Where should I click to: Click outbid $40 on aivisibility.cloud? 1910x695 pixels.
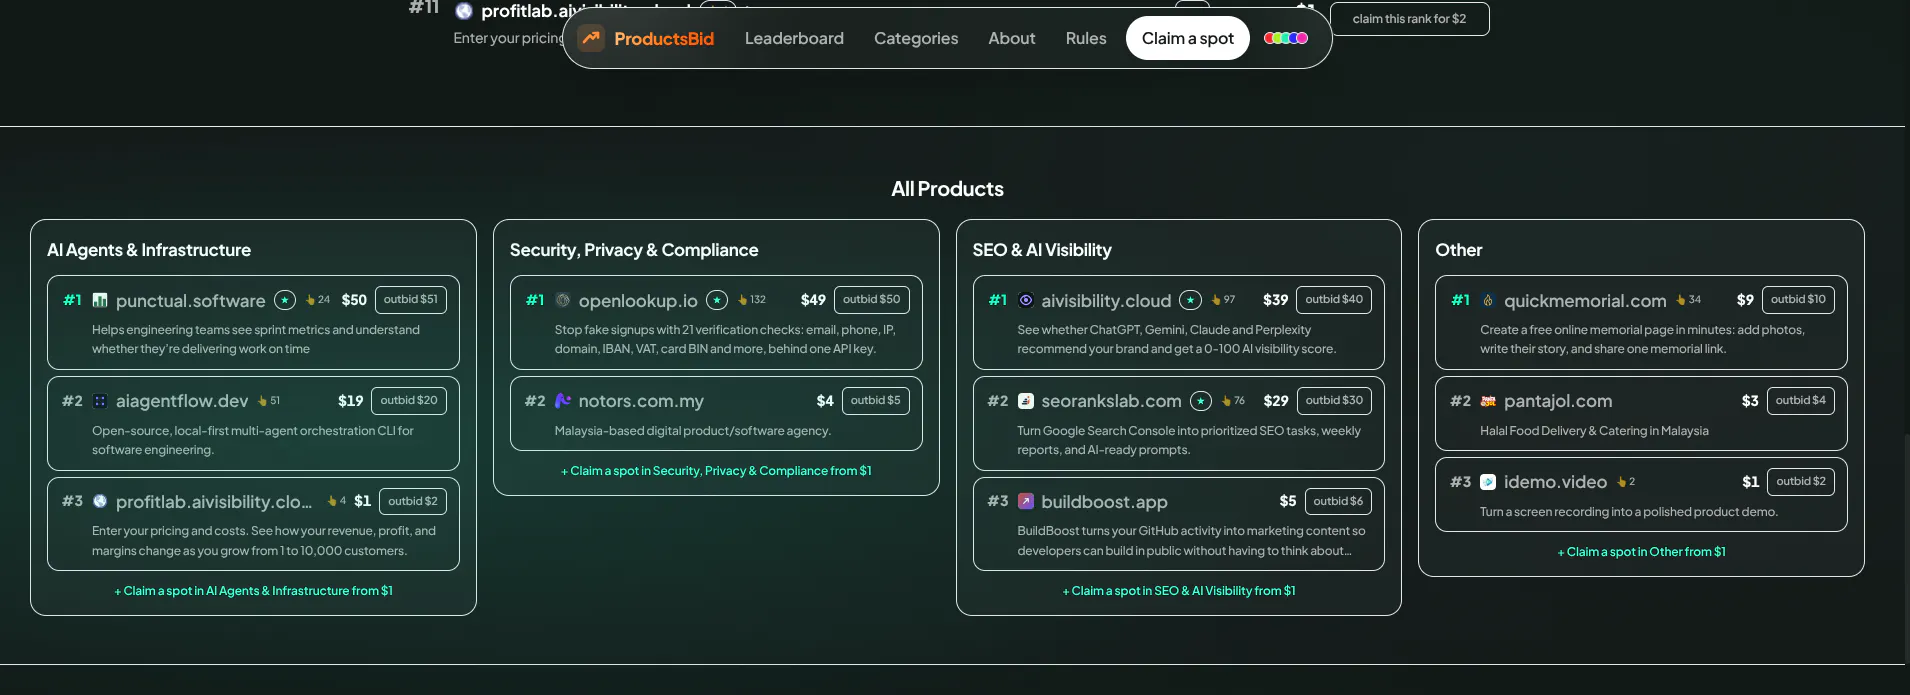tap(1334, 300)
